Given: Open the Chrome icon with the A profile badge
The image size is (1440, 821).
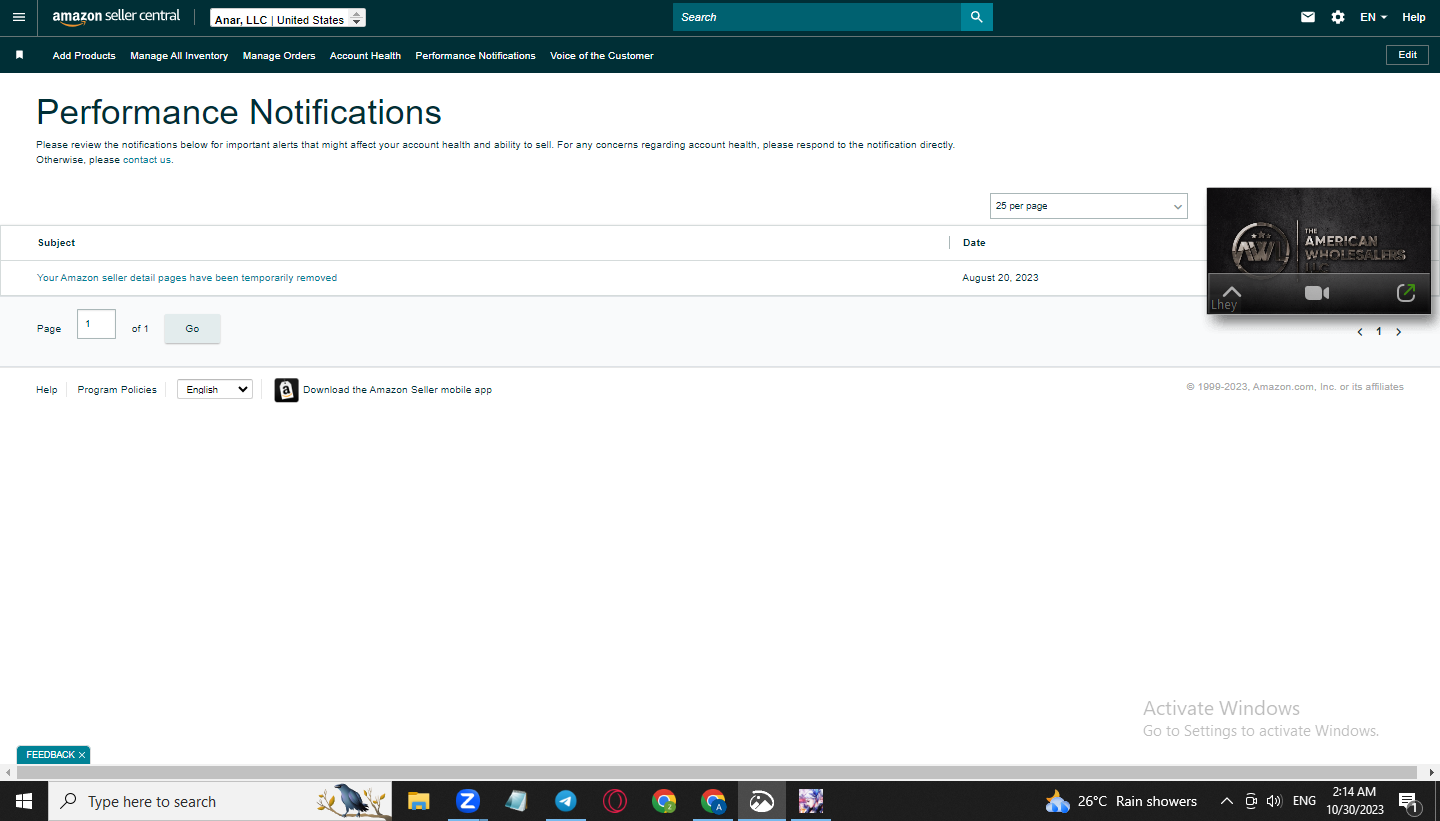Looking at the screenshot, I should point(712,801).
